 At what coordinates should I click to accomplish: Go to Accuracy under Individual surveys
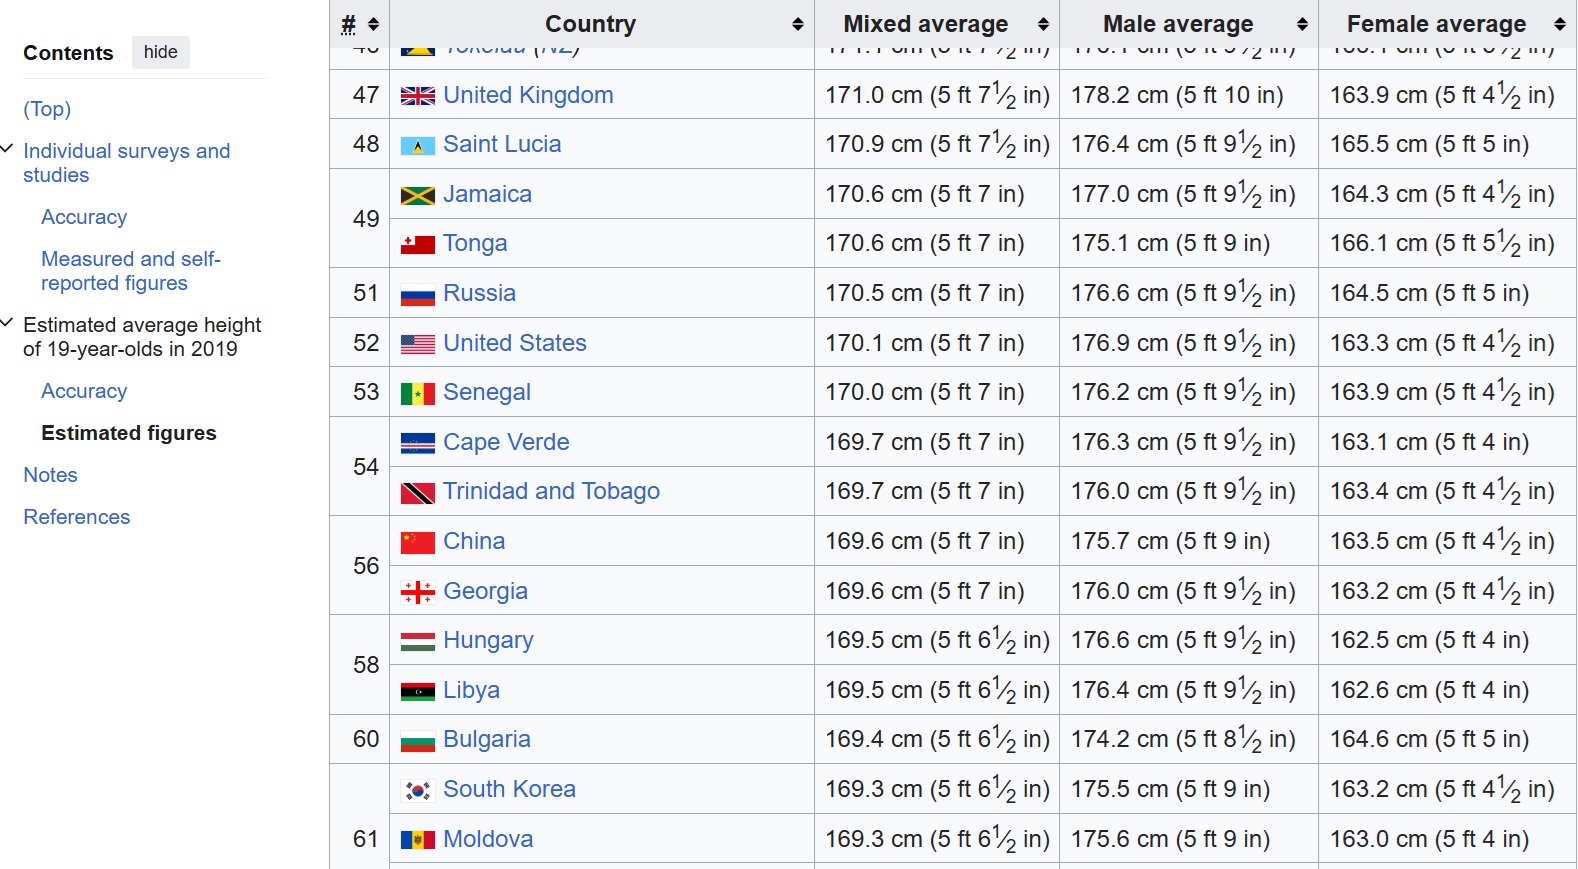tap(84, 217)
